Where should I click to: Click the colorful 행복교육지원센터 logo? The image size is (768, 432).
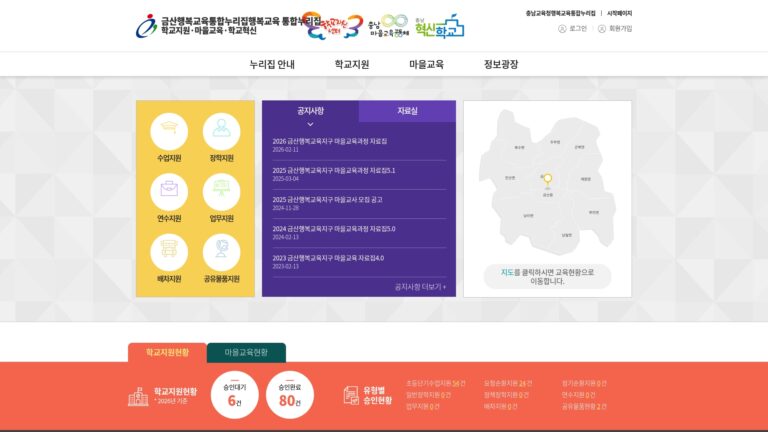click(333, 25)
